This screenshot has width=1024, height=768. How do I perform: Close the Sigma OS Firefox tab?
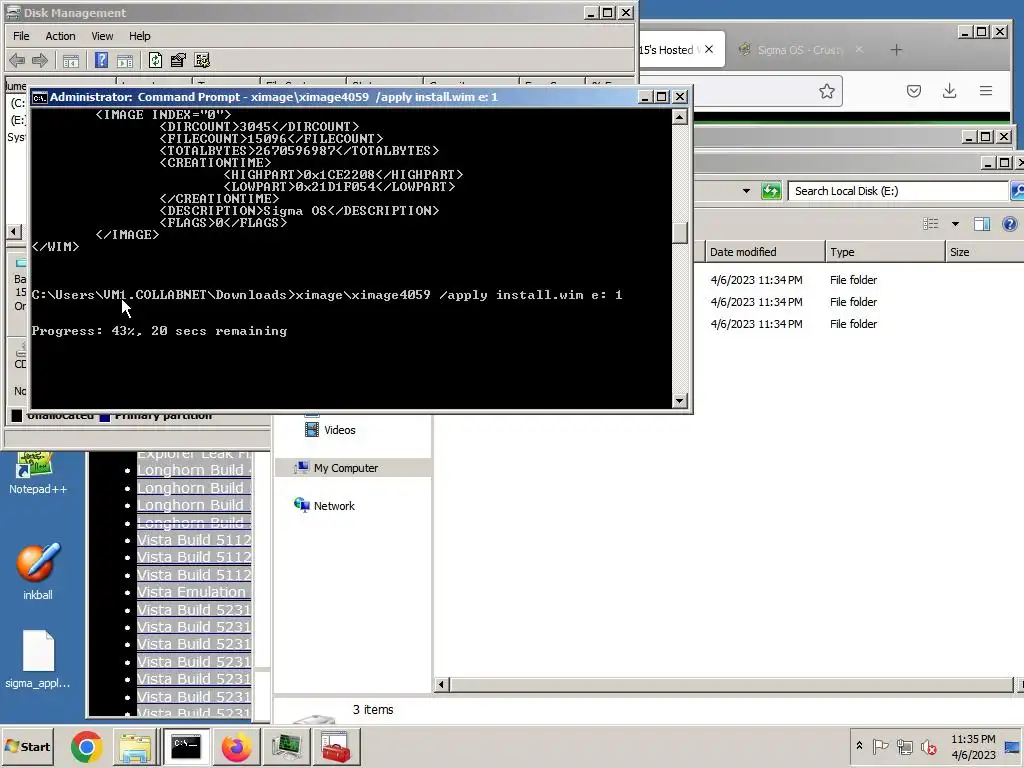pos(859,49)
